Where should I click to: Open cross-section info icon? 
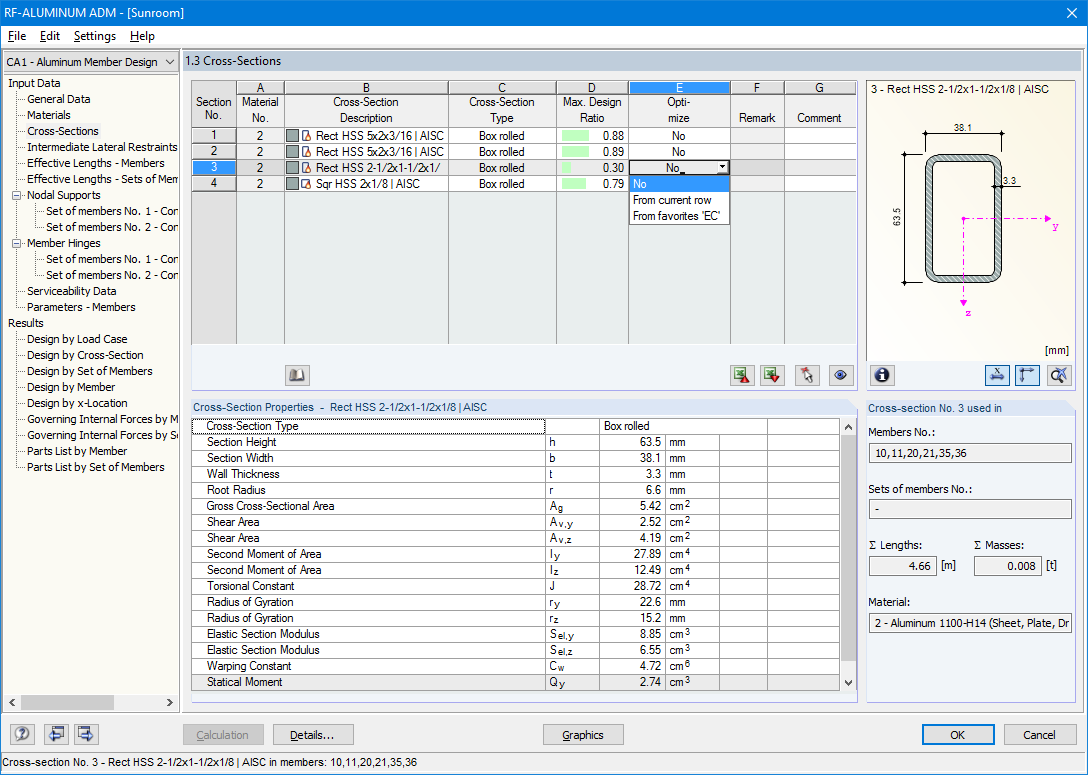click(882, 375)
